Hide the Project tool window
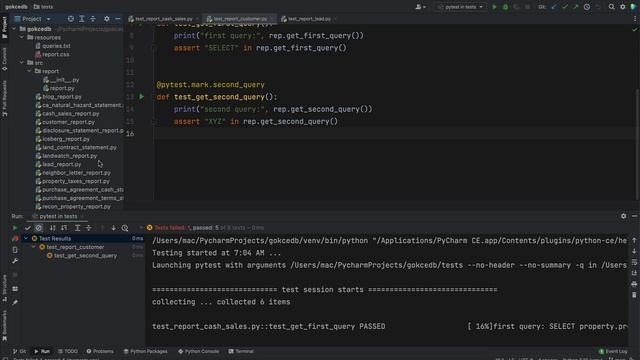 (118, 19)
